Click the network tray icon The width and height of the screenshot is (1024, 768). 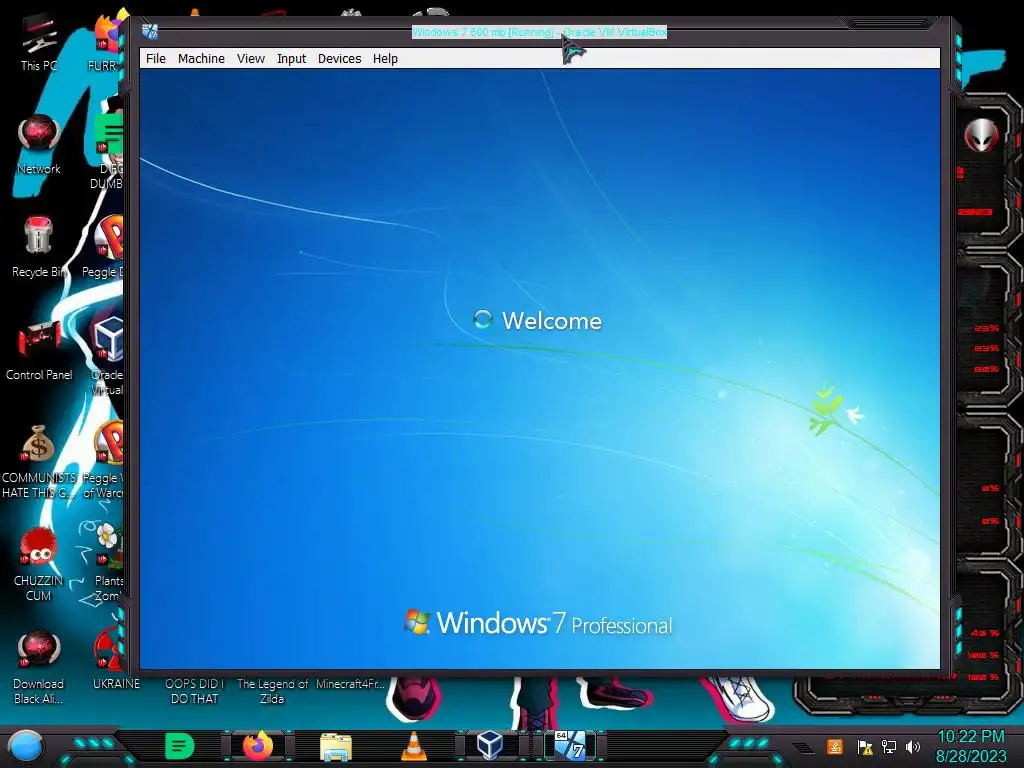[889, 746]
